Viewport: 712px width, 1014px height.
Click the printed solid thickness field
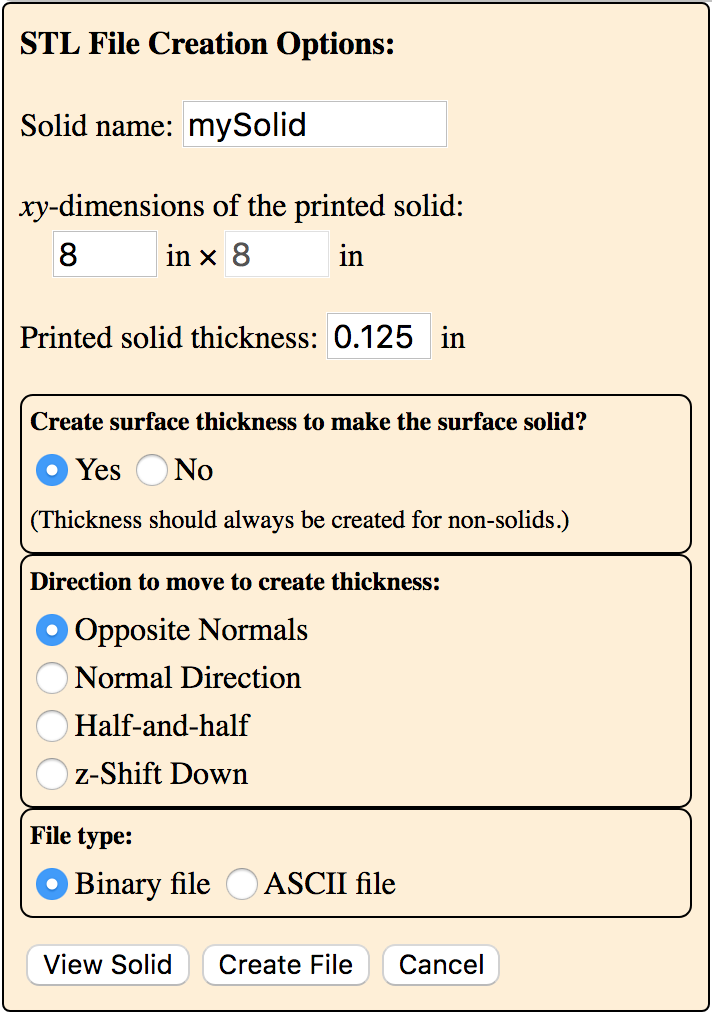(x=379, y=336)
